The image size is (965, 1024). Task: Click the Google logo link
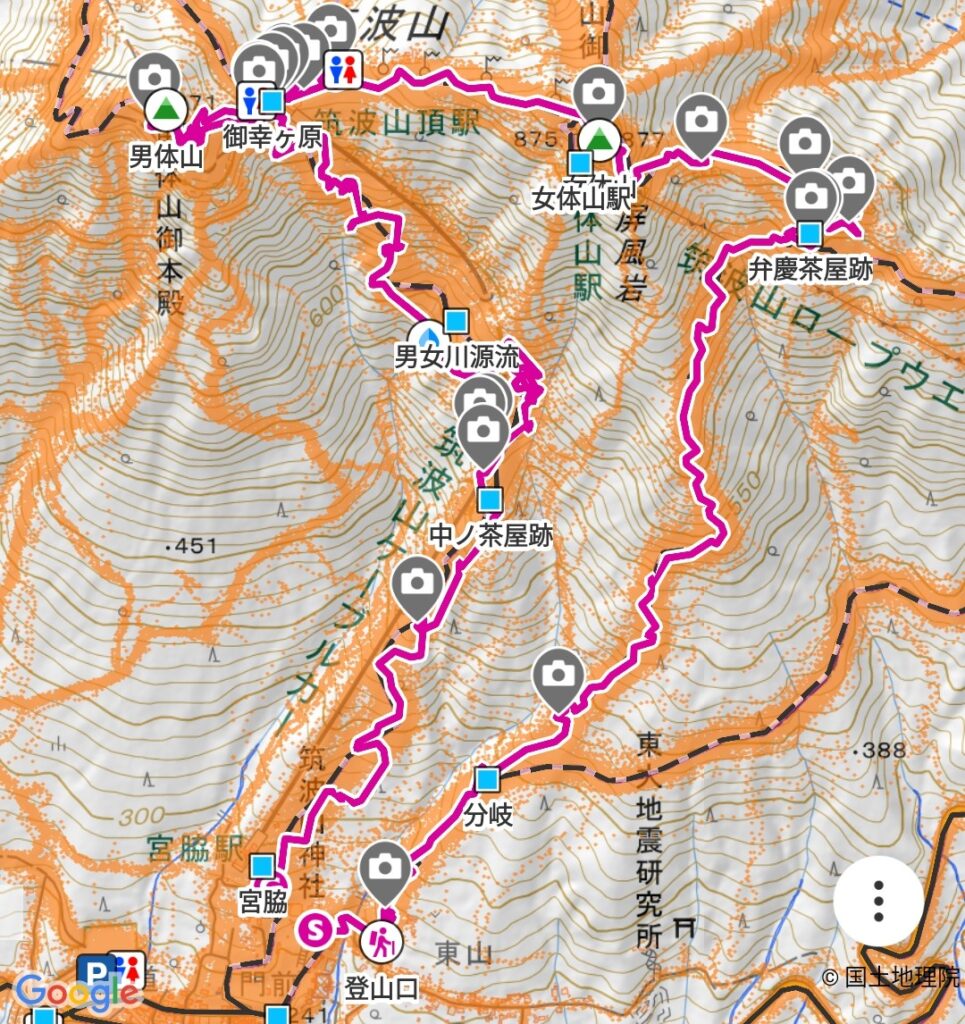coord(76,992)
